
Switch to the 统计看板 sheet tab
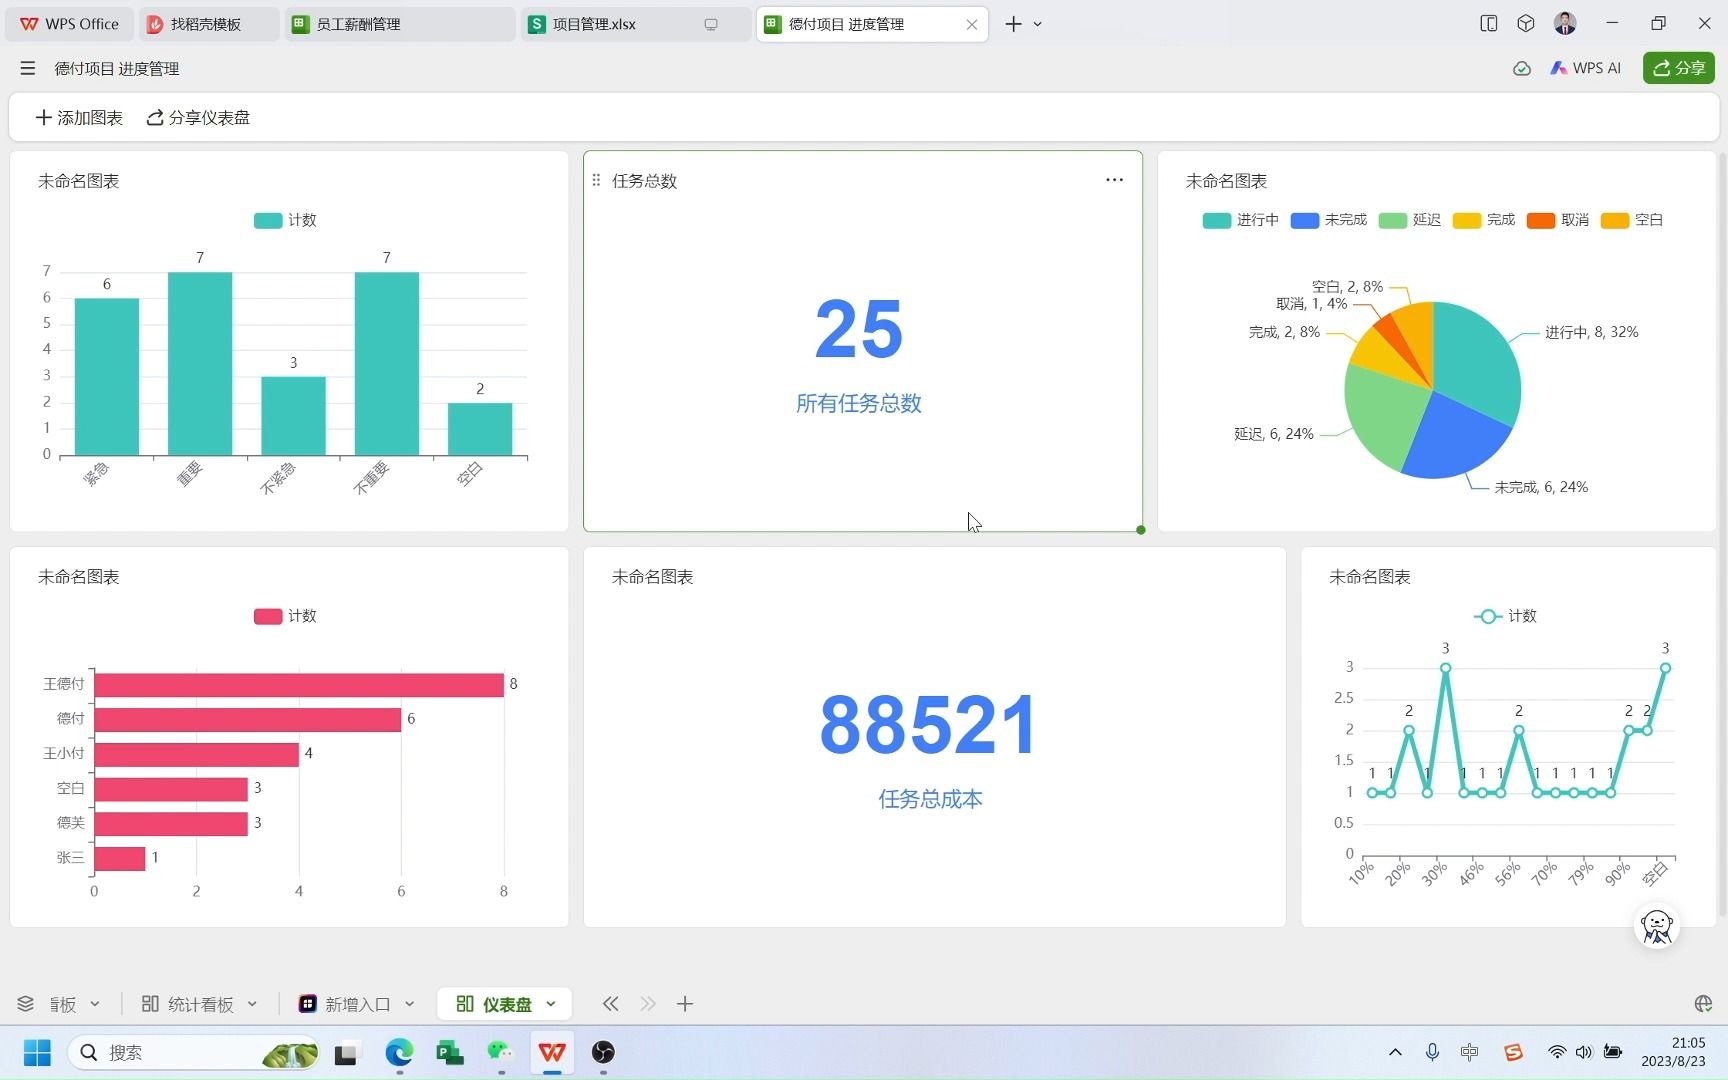point(188,1004)
